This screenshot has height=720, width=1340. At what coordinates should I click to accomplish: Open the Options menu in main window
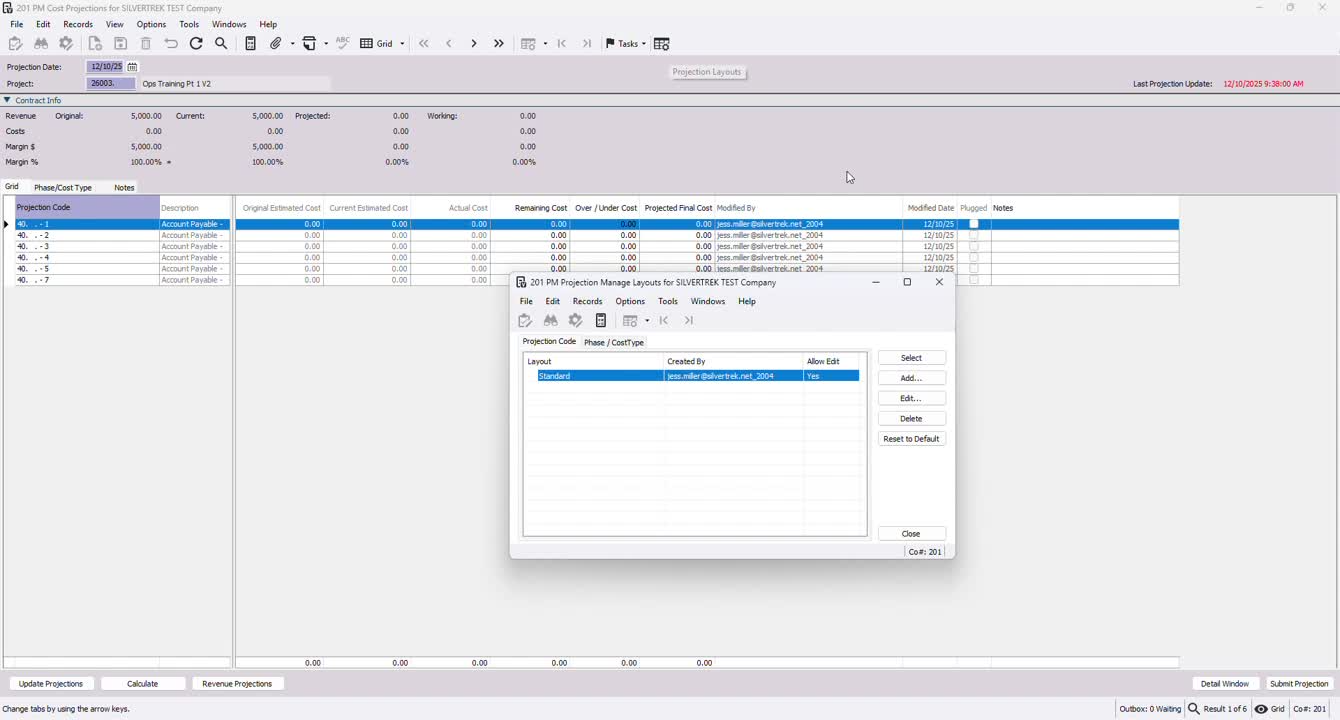(151, 24)
